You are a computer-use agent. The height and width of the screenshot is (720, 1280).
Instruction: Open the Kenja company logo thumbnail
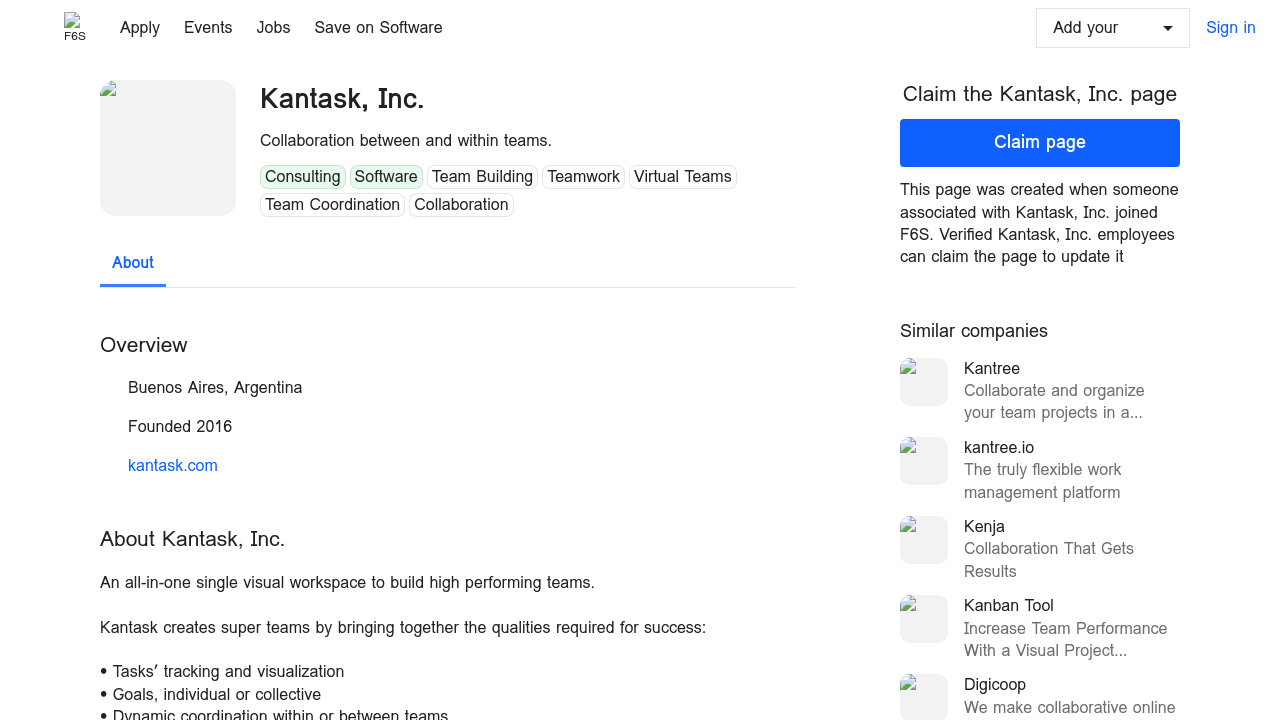point(924,540)
